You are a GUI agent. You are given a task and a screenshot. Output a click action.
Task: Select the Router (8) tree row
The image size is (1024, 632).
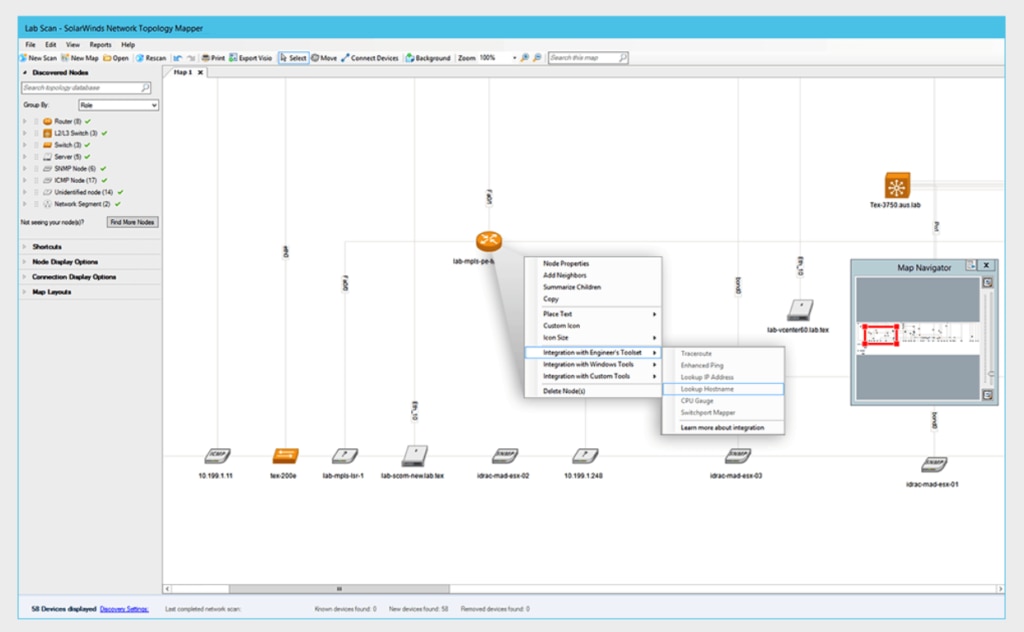(x=67, y=121)
